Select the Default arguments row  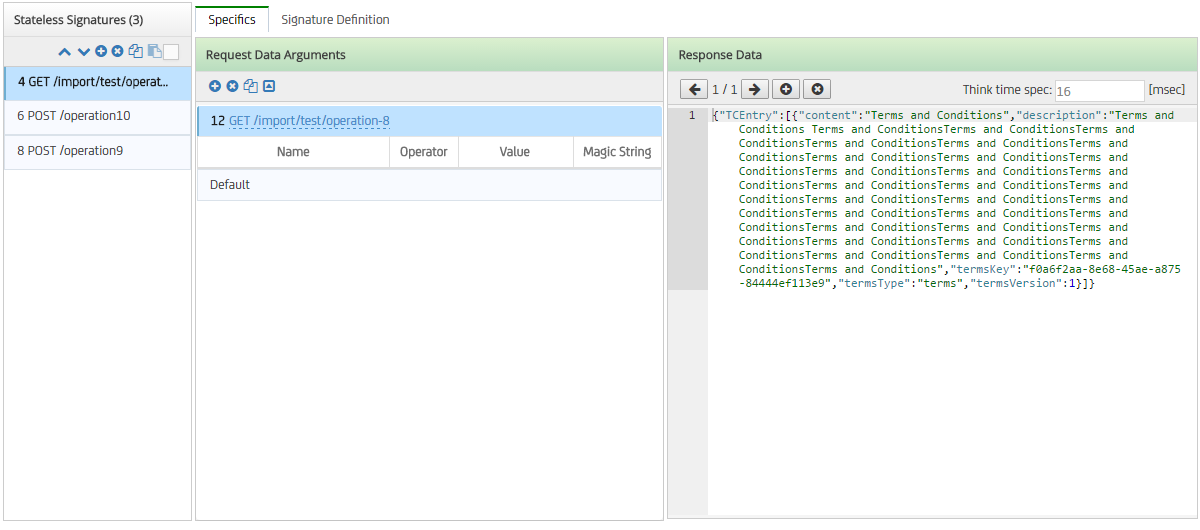[x=429, y=185]
